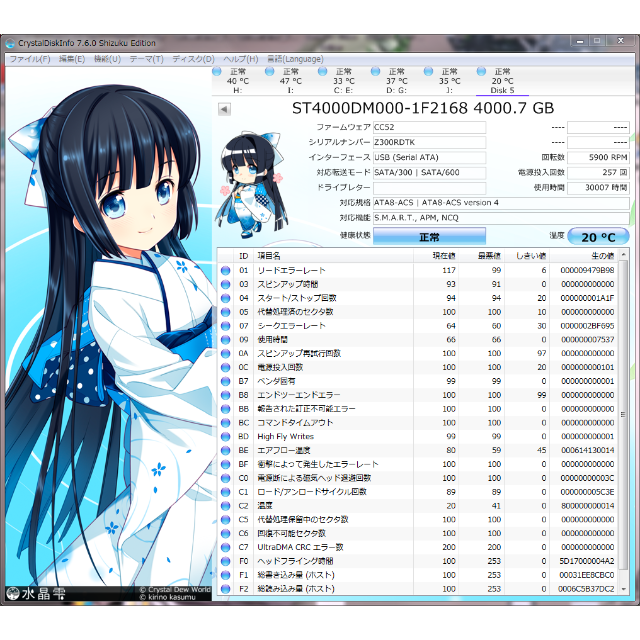Click the SMART list scrollbar thumb
This screenshot has width=640, height=640.
[x=623, y=415]
